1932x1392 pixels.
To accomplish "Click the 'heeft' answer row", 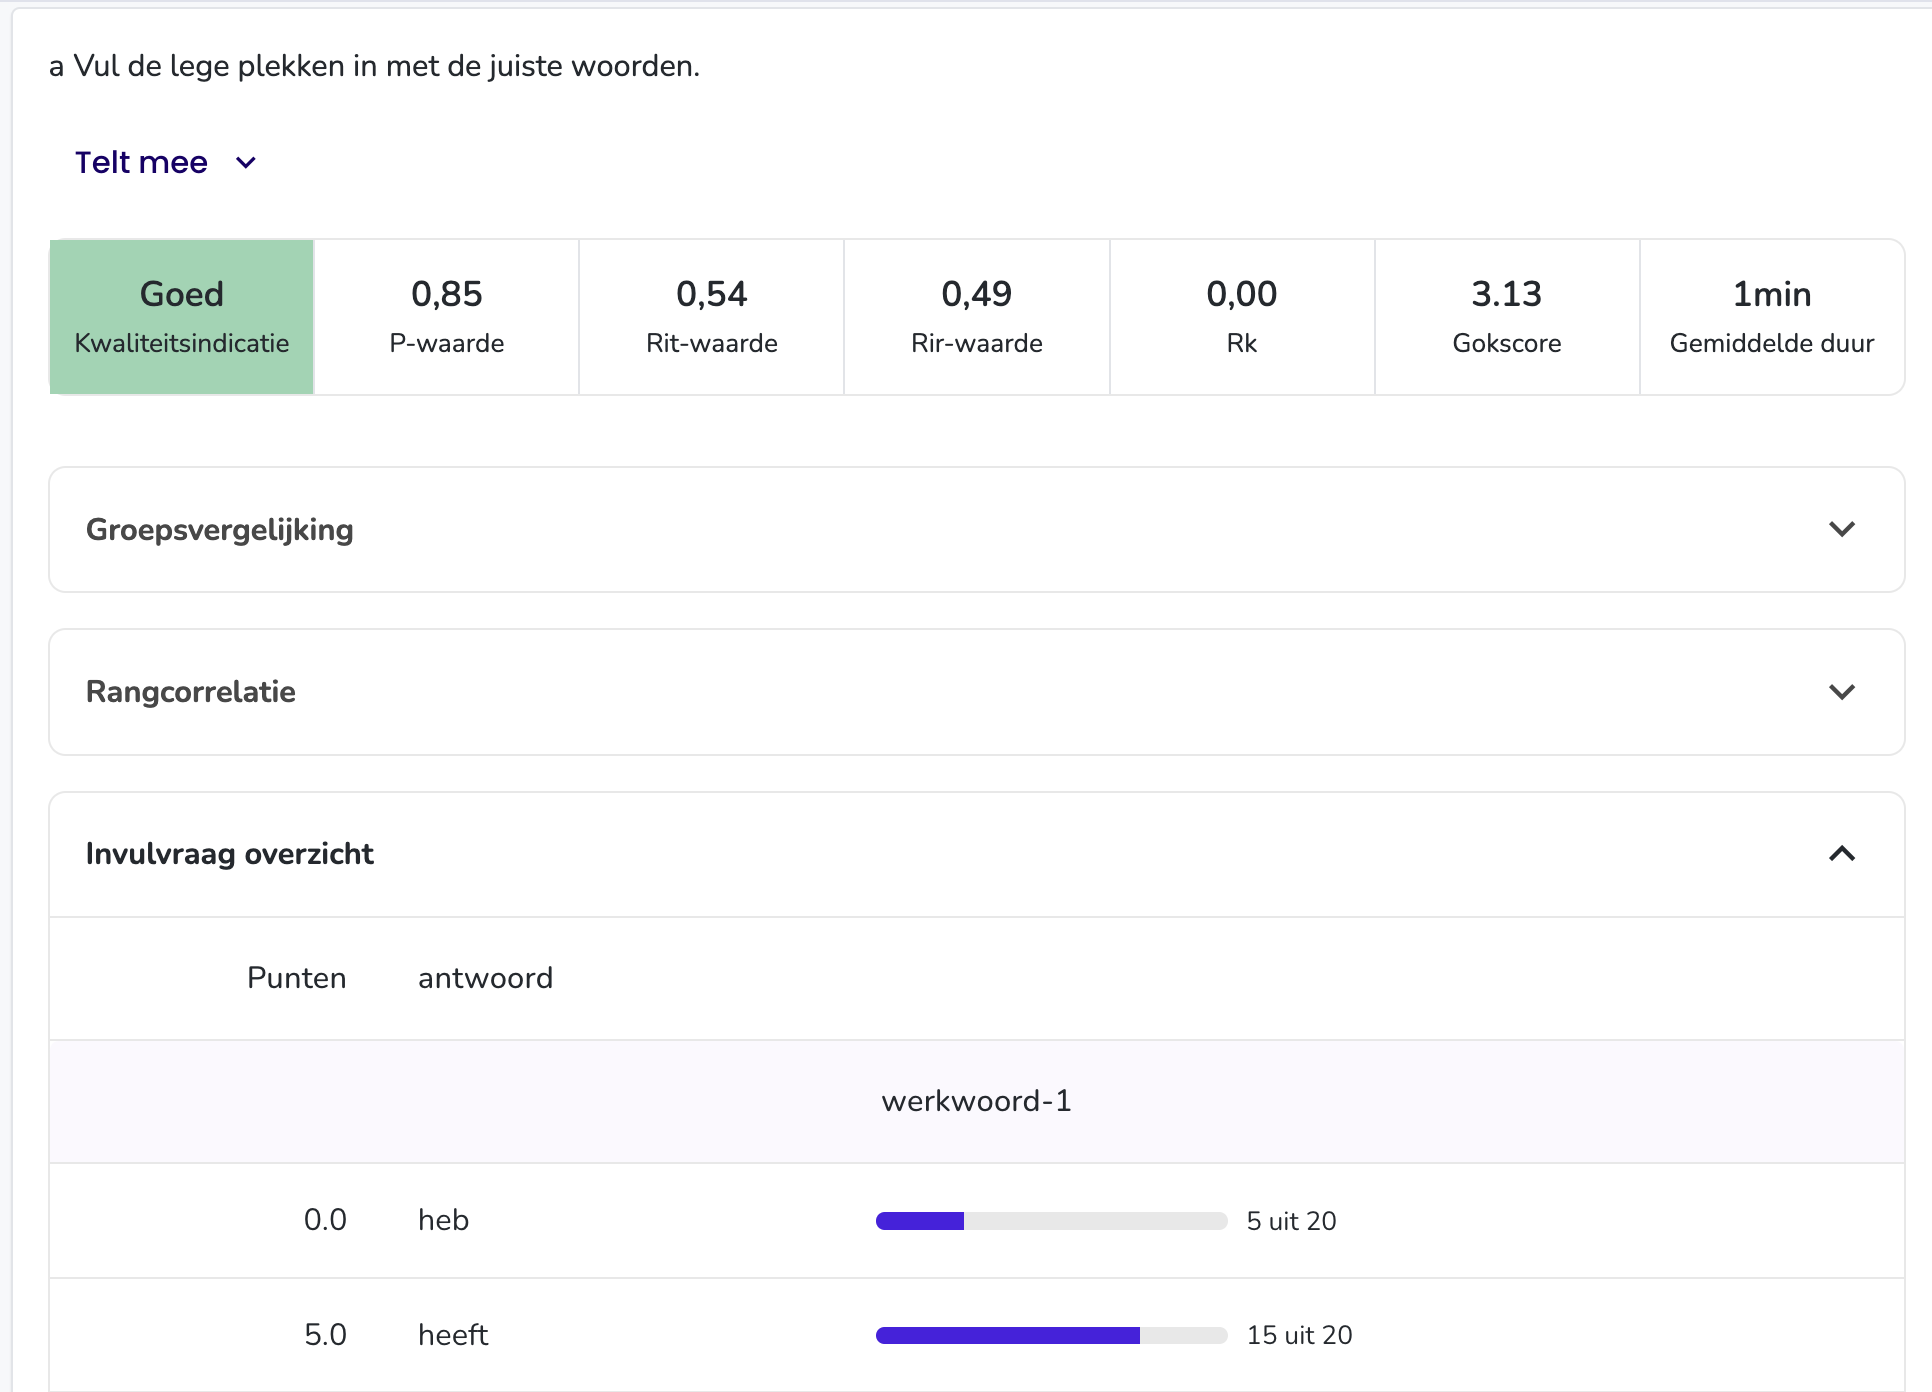I will click(x=976, y=1335).
